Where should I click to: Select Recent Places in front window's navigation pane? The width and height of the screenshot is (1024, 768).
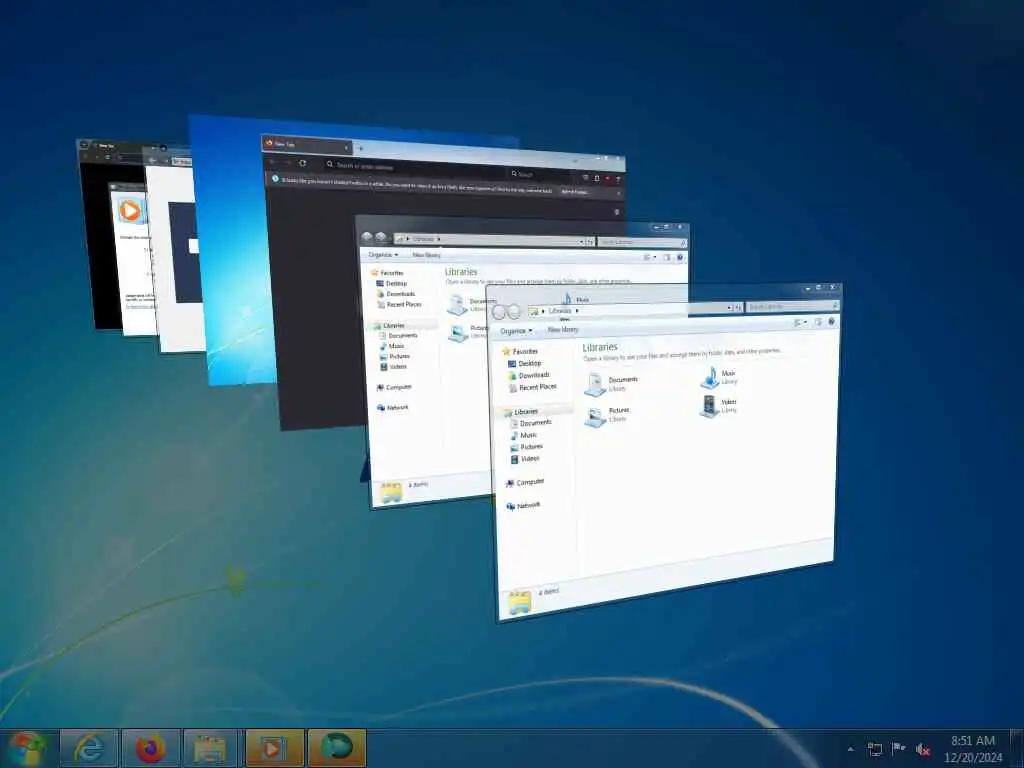pos(532,387)
